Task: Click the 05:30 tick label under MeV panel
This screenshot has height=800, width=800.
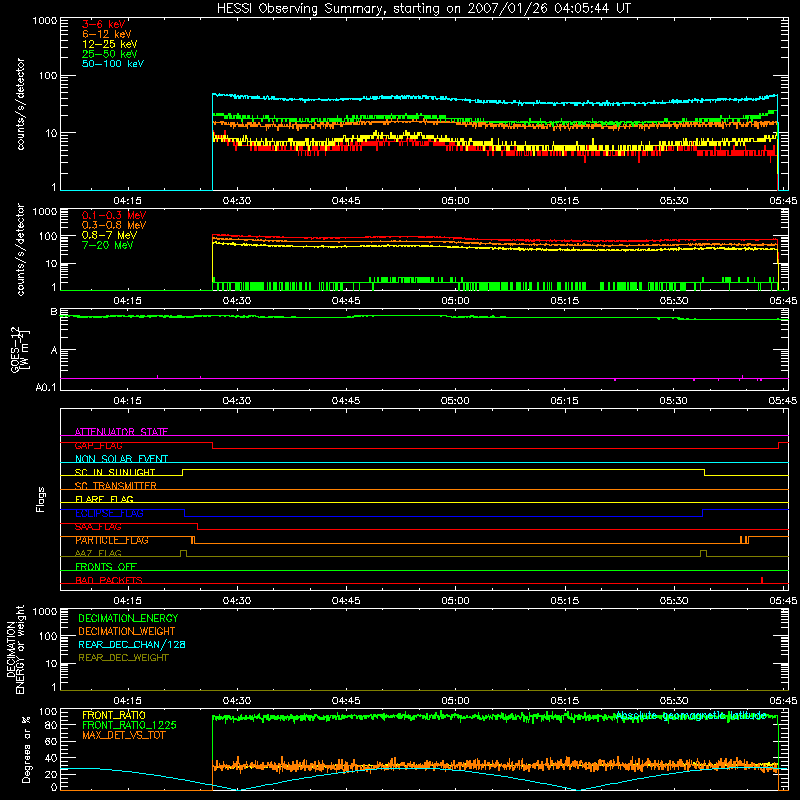Action: pos(673,301)
